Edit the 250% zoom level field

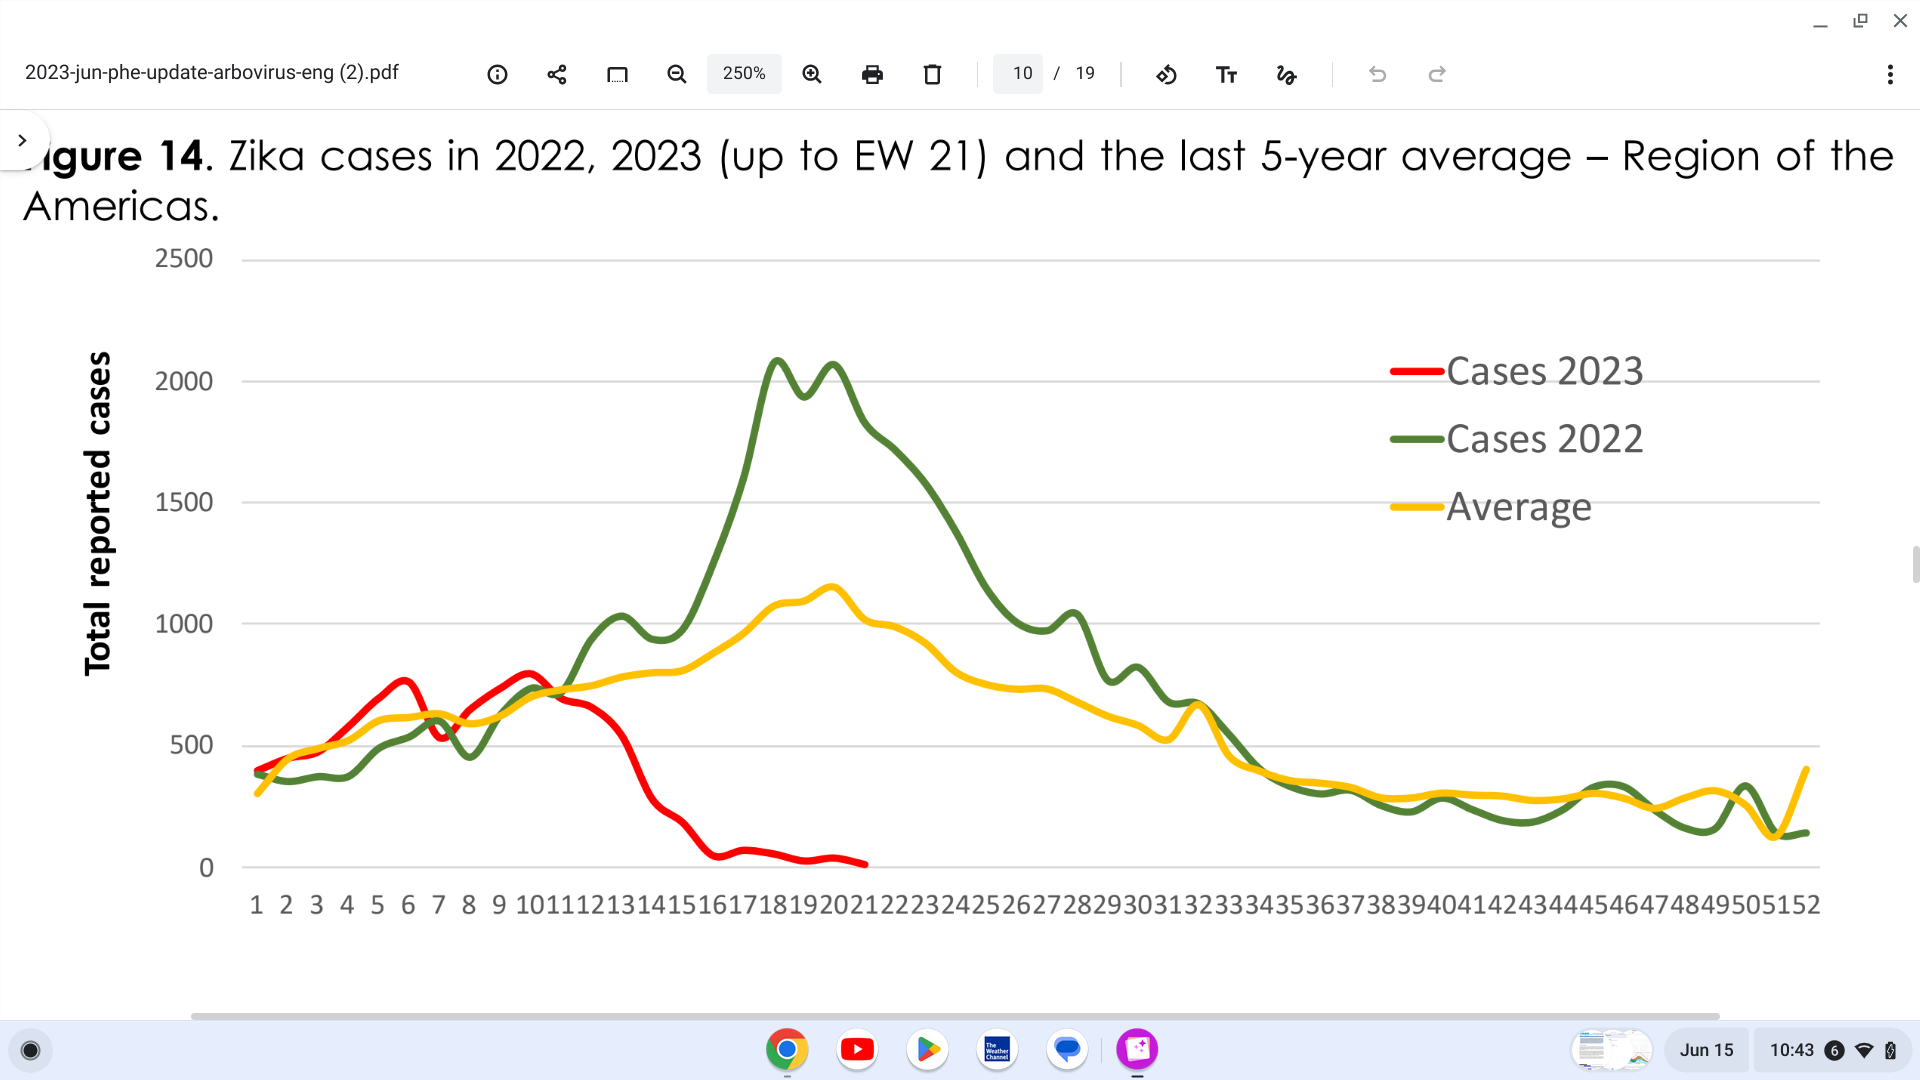(x=744, y=74)
